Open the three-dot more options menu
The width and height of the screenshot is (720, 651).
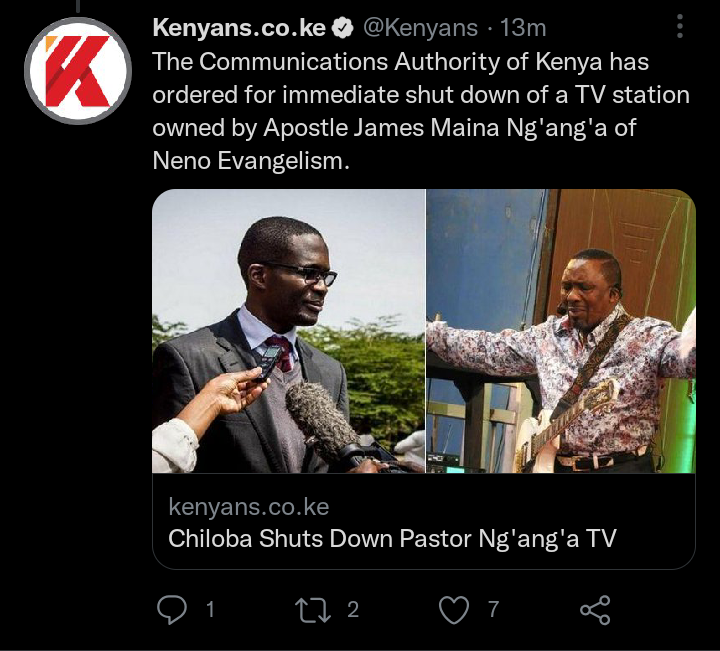680,26
